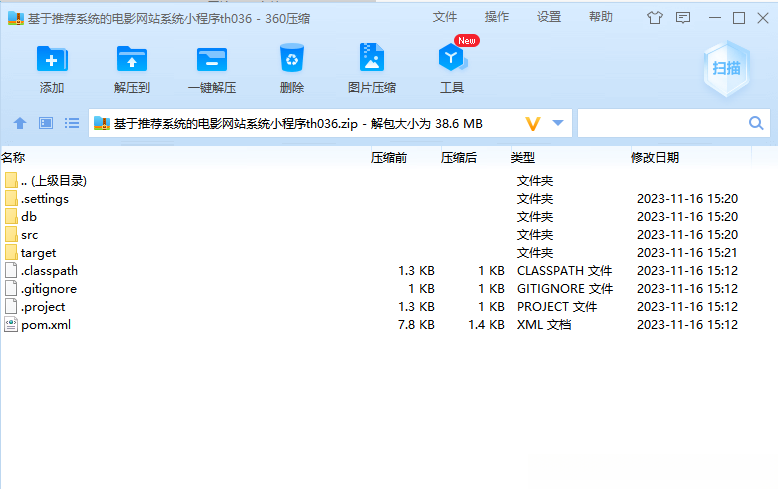
Task: Click the pom.xml file icon
Action: (11, 325)
